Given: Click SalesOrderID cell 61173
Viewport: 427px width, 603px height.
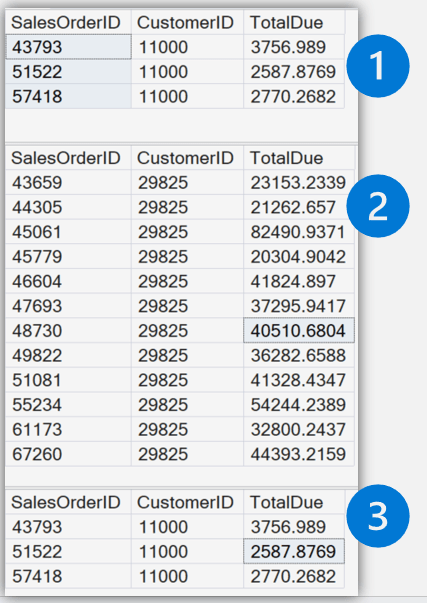Looking at the screenshot, I should point(68,429).
